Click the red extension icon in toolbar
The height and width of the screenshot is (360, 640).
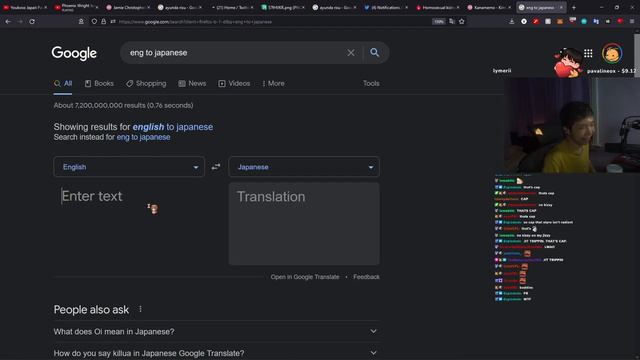536,22
